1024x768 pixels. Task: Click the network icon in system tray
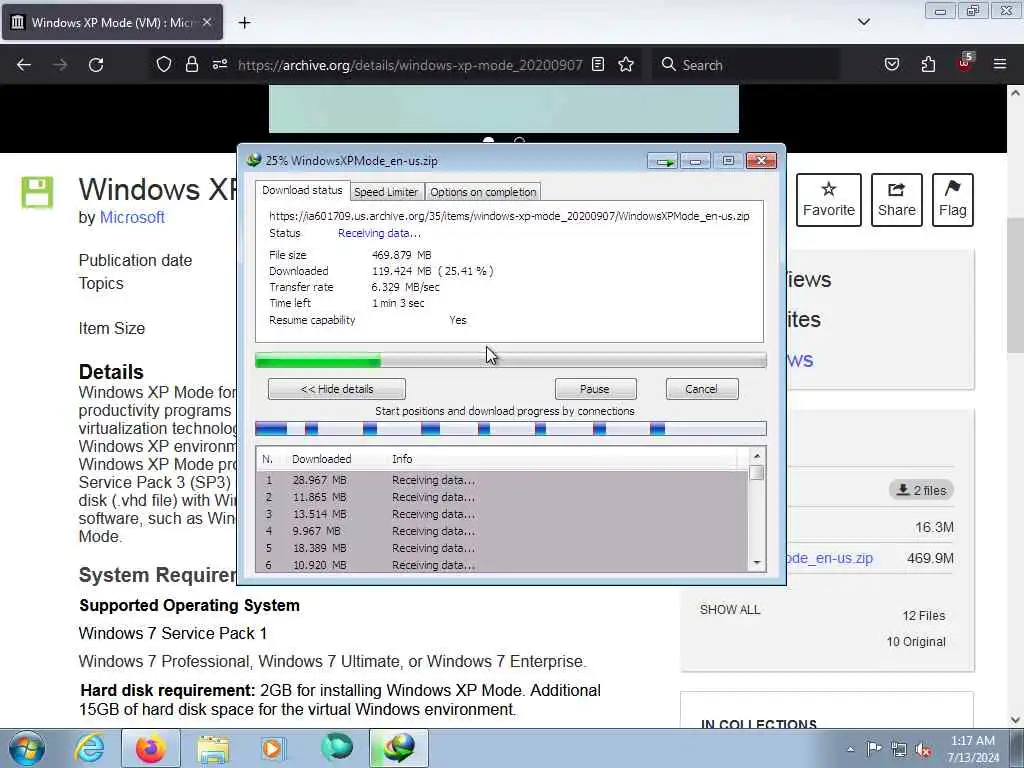tap(899, 750)
